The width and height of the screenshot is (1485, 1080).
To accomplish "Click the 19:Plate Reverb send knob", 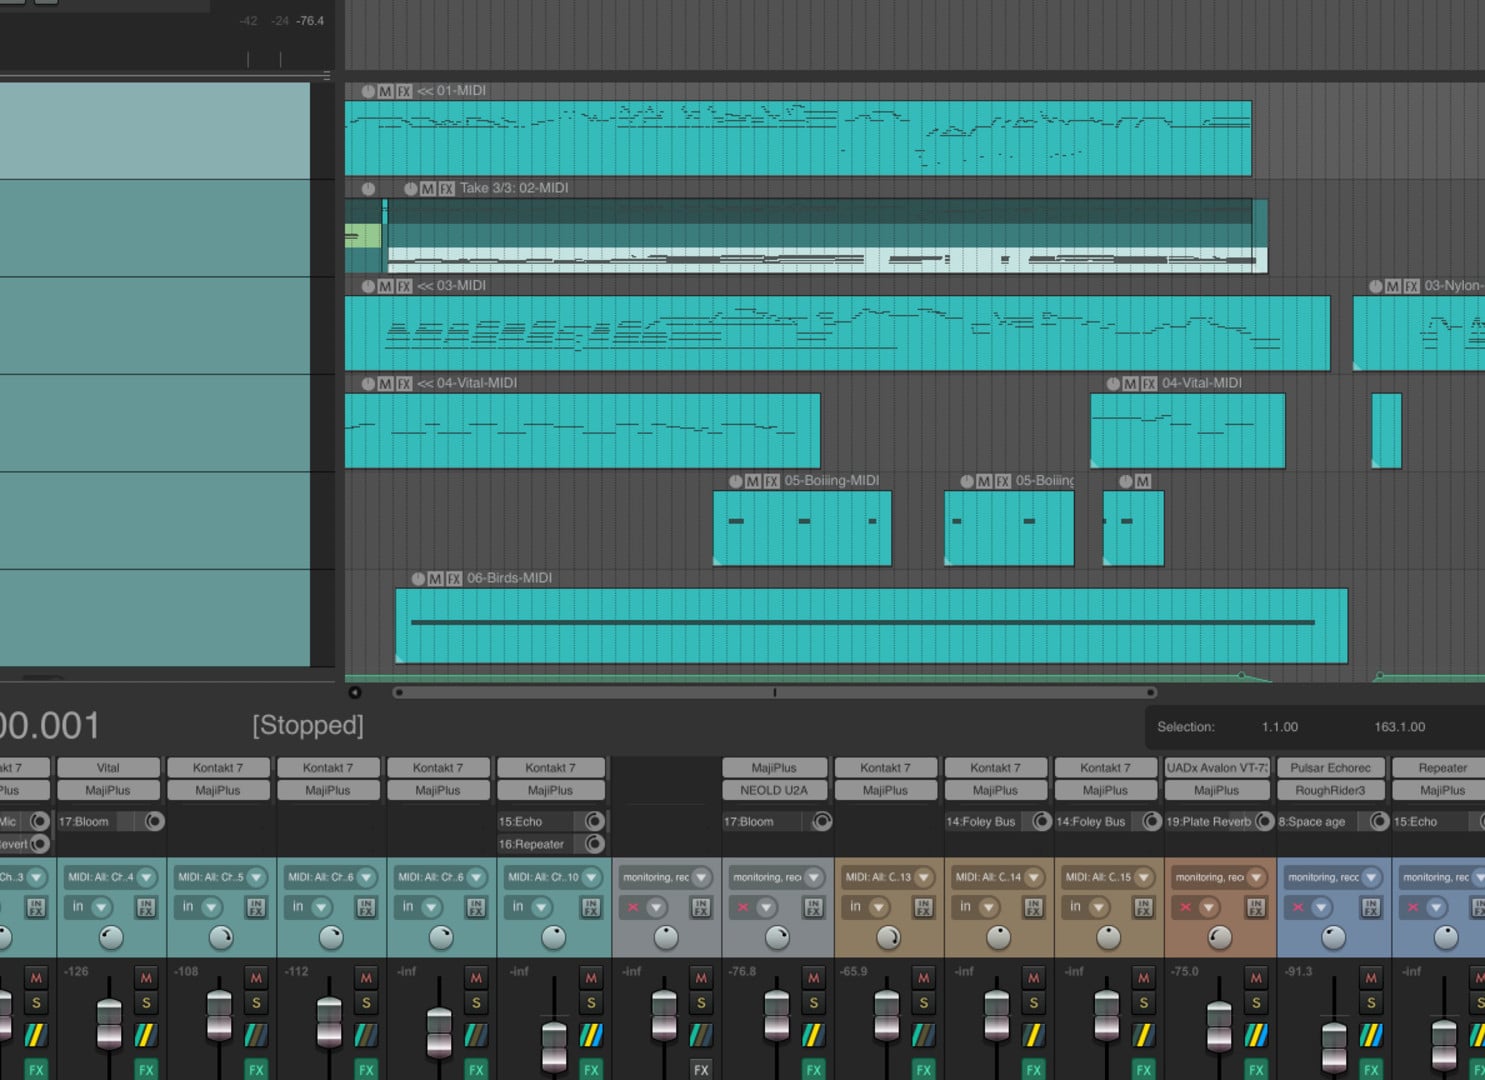I will coord(1264,821).
